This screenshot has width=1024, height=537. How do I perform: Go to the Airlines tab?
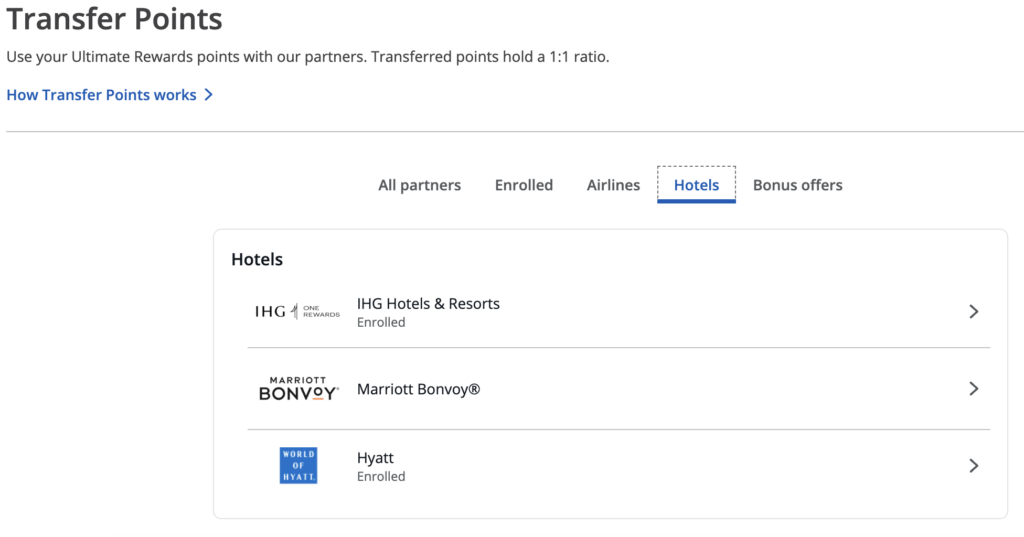613,185
